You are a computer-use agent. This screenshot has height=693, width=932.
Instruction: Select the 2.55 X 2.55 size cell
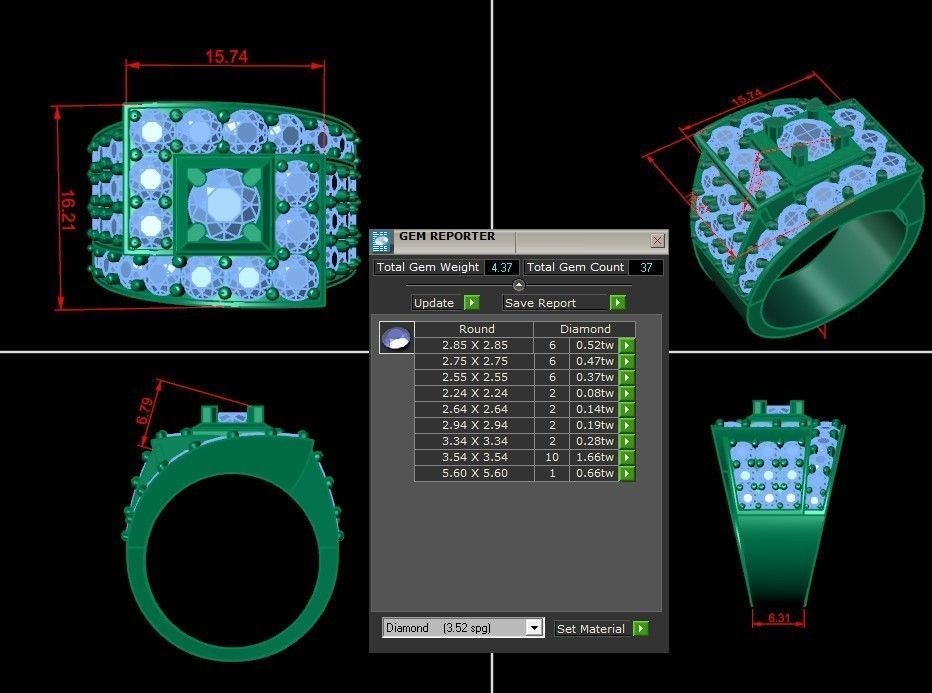[474, 377]
